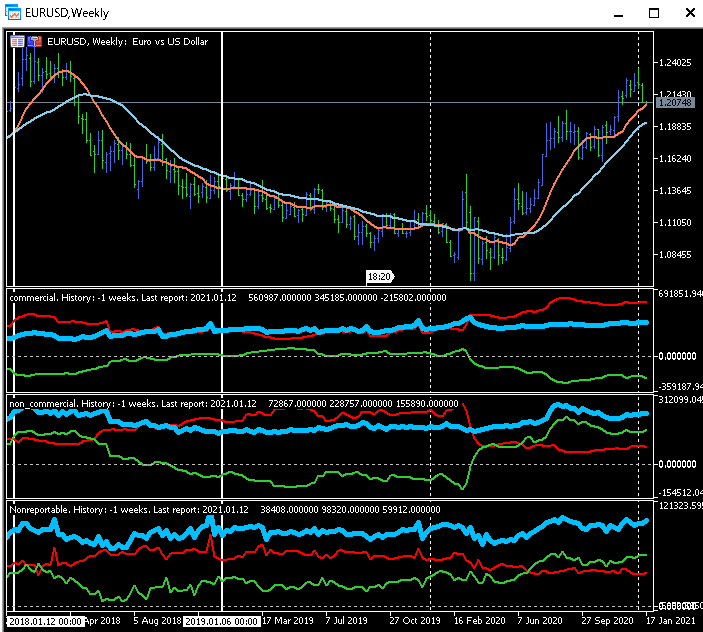Click the 17 Jan 2021 time axis label
This screenshot has width=703, height=632.
pyautogui.click(x=670, y=621)
